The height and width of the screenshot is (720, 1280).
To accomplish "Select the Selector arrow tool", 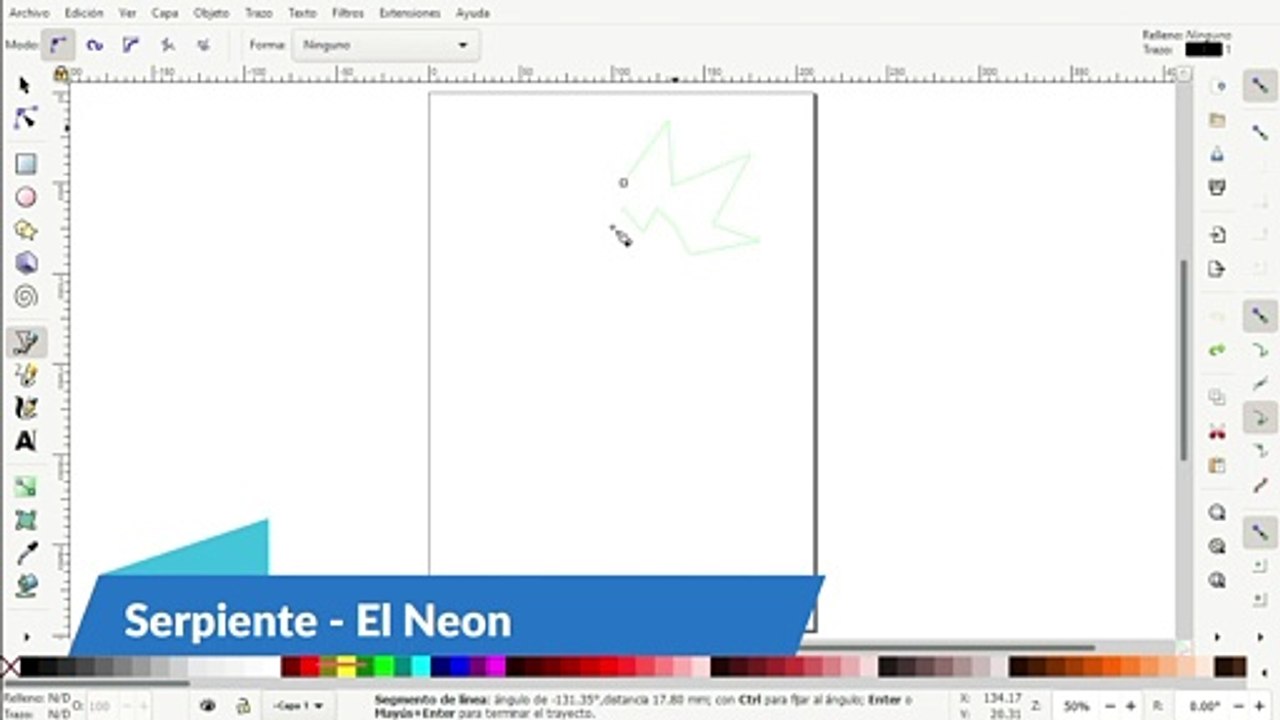I will point(25,86).
